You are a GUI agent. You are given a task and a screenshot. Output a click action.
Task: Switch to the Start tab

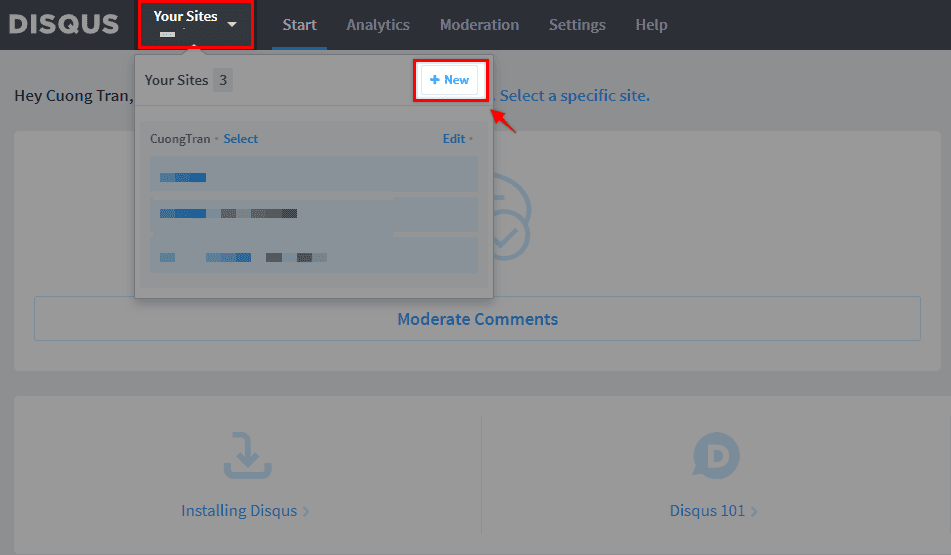tap(300, 25)
